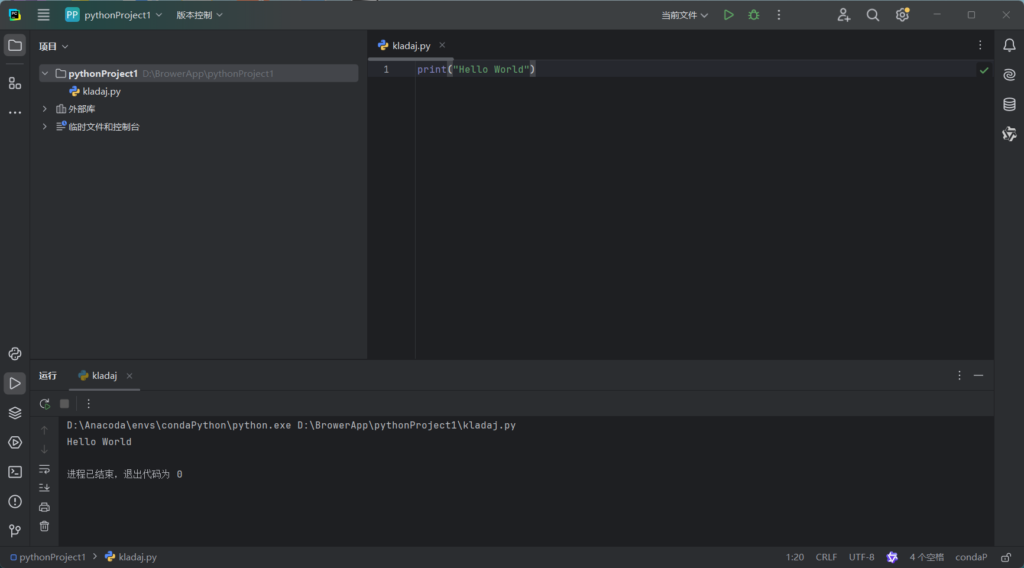Click 4 个空格 indent setting

[x=926, y=557]
